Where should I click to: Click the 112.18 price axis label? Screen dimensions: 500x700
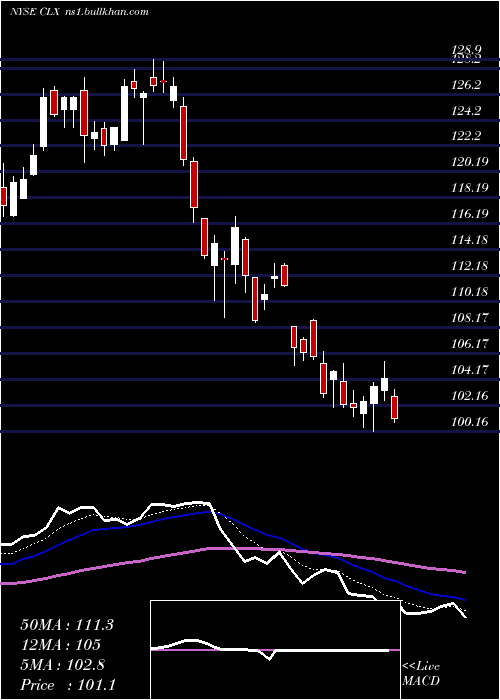470,266
